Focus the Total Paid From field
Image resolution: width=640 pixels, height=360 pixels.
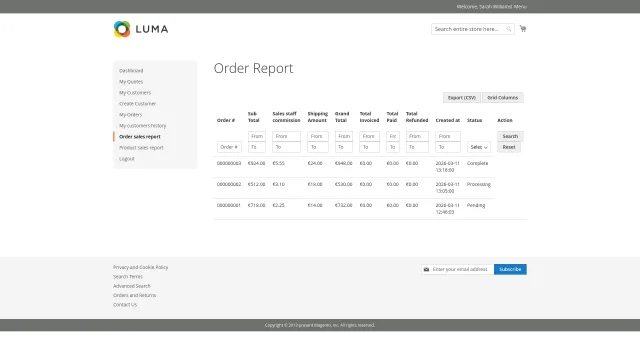coord(393,136)
